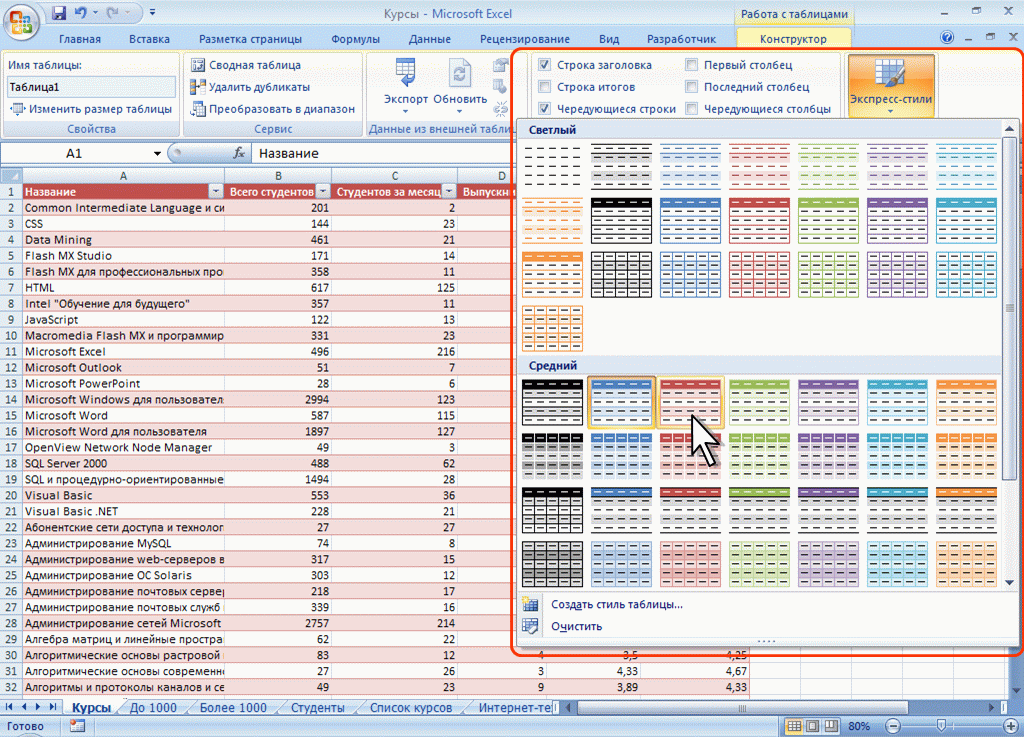This screenshot has height=737, width=1024.
Task: Click the Сводная таблица pivot icon
Action: (197, 65)
